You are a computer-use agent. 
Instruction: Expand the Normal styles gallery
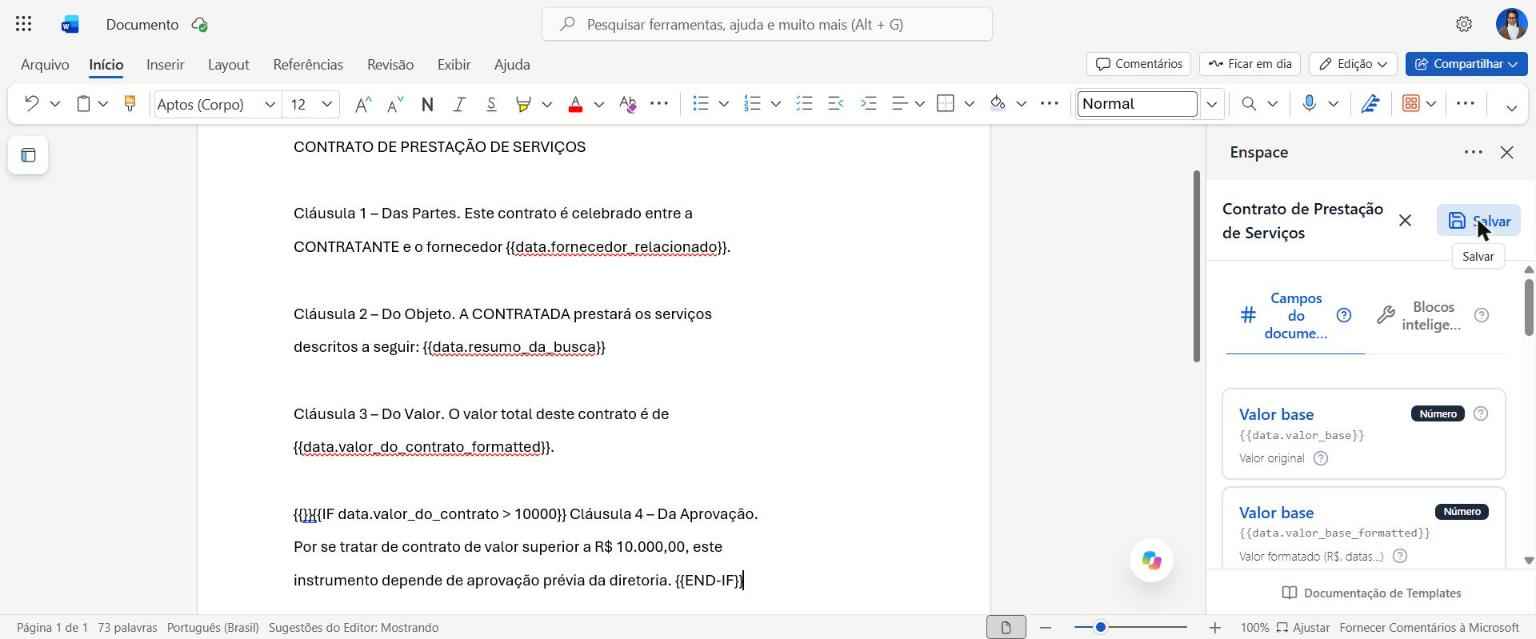coord(1212,104)
